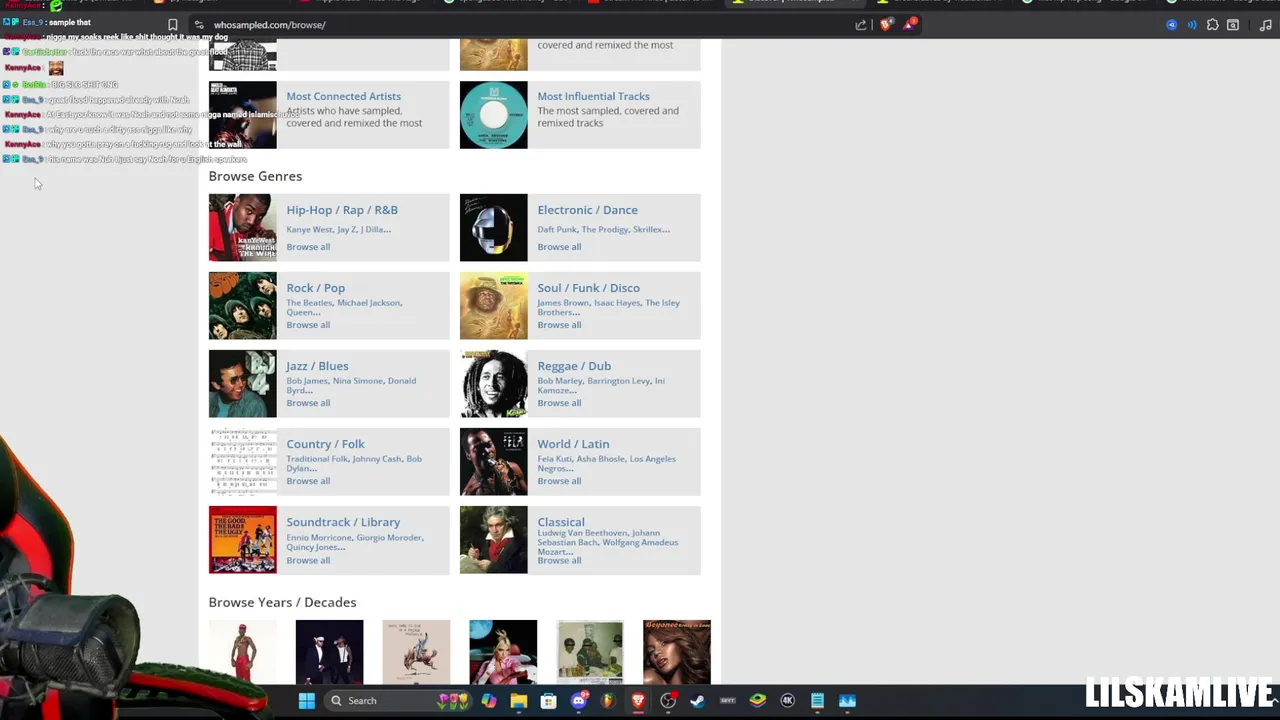Open the Windows Start menu
The image size is (1280, 720).
pos(307,701)
